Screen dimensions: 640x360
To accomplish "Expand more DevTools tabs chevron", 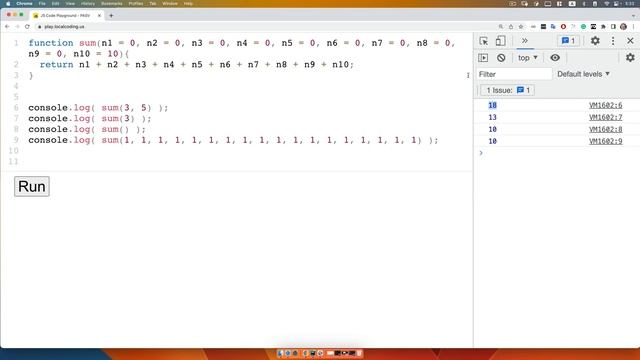I will [x=524, y=41].
